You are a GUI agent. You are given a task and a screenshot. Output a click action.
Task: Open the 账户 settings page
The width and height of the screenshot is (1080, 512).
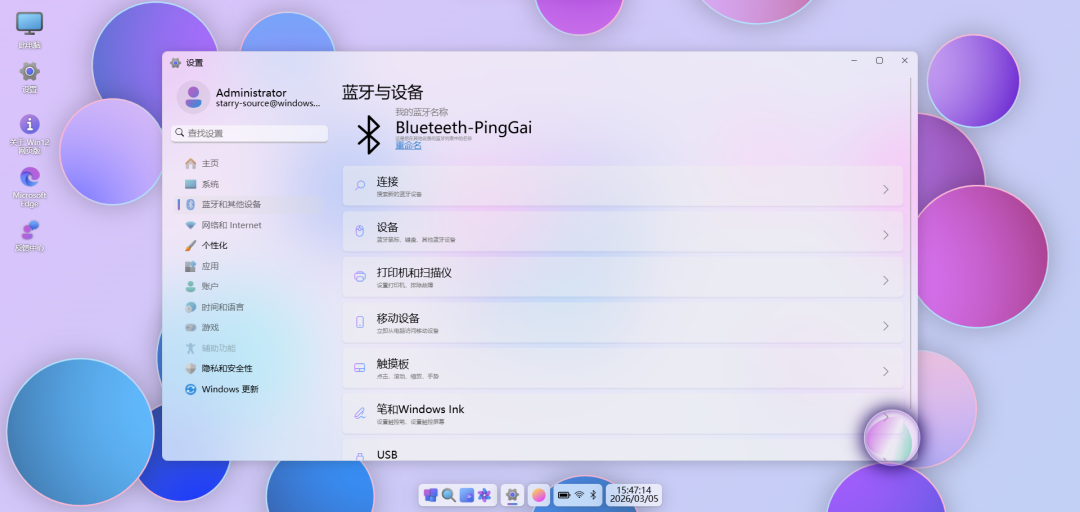coord(249,287)
